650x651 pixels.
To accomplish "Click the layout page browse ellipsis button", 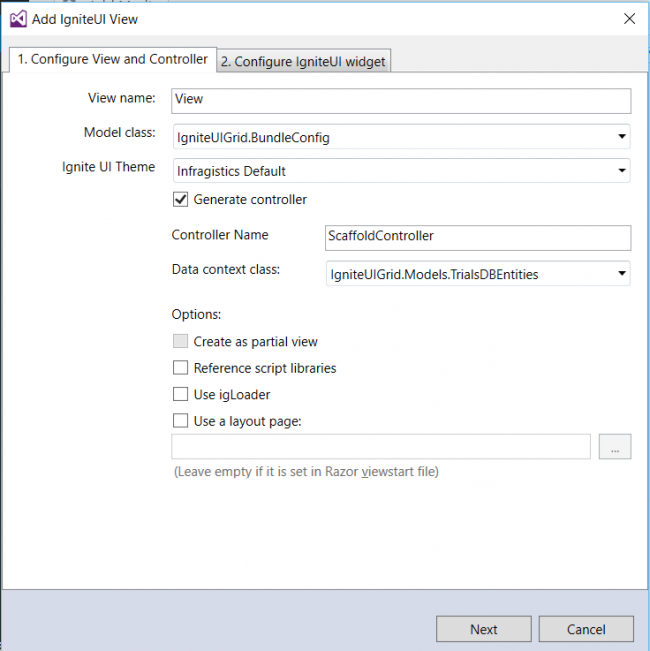I will [x=615, y=447].
